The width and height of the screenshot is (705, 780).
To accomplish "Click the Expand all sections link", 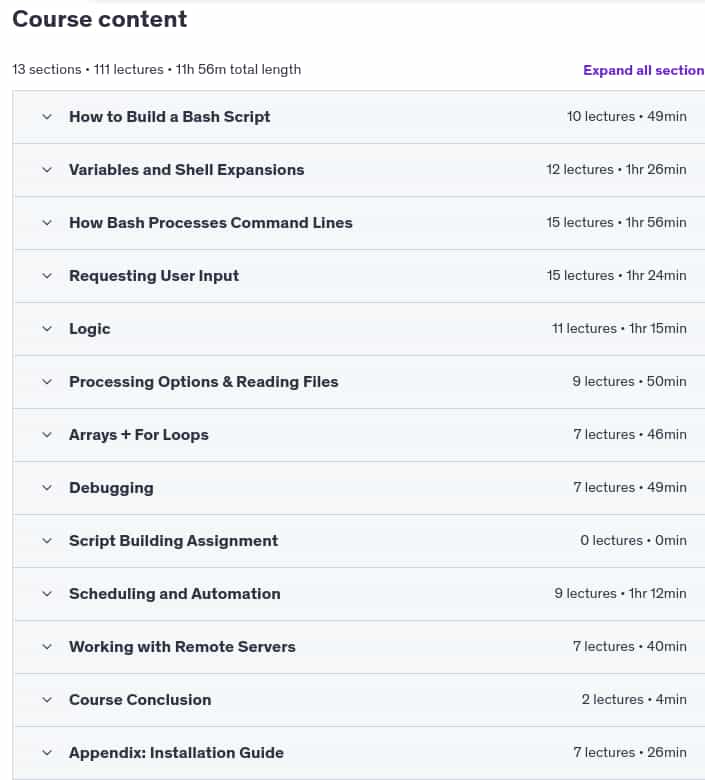I will pyautogui.click(x=644, y=71).
